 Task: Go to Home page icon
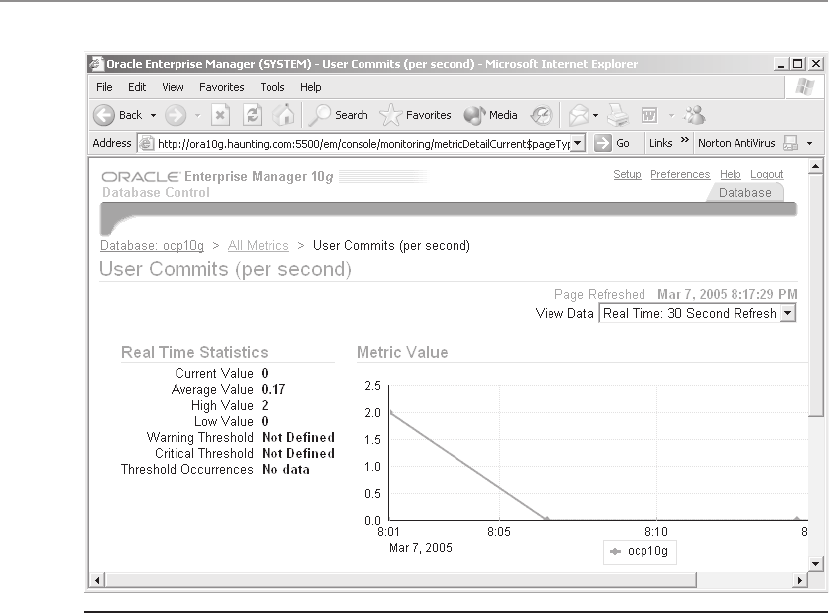pos(283,115)
